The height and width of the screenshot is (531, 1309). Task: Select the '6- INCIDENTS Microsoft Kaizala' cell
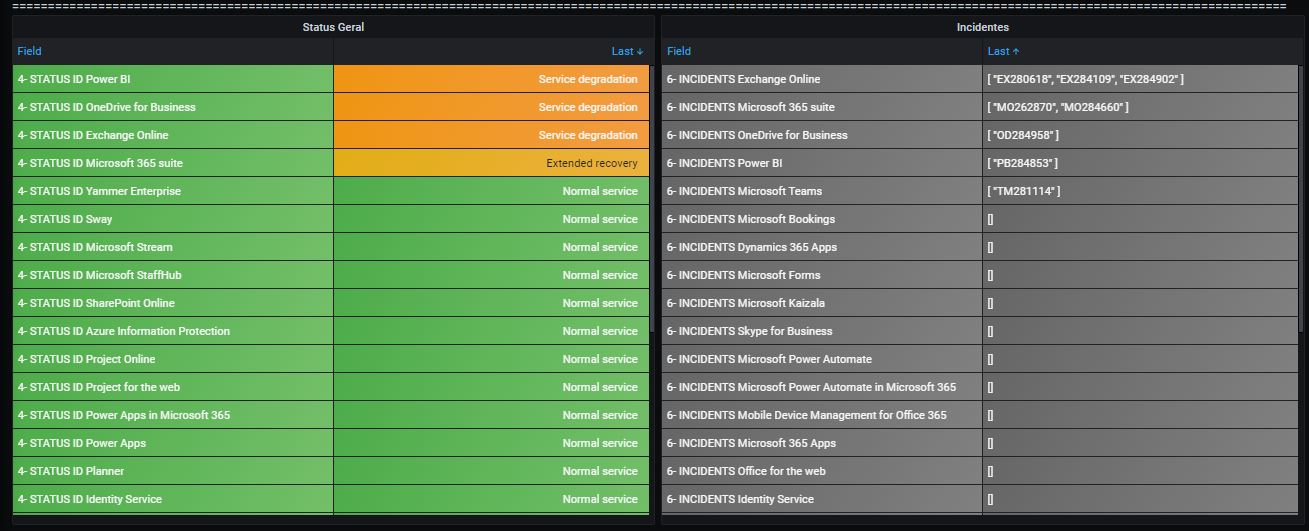tap(822, 303)
